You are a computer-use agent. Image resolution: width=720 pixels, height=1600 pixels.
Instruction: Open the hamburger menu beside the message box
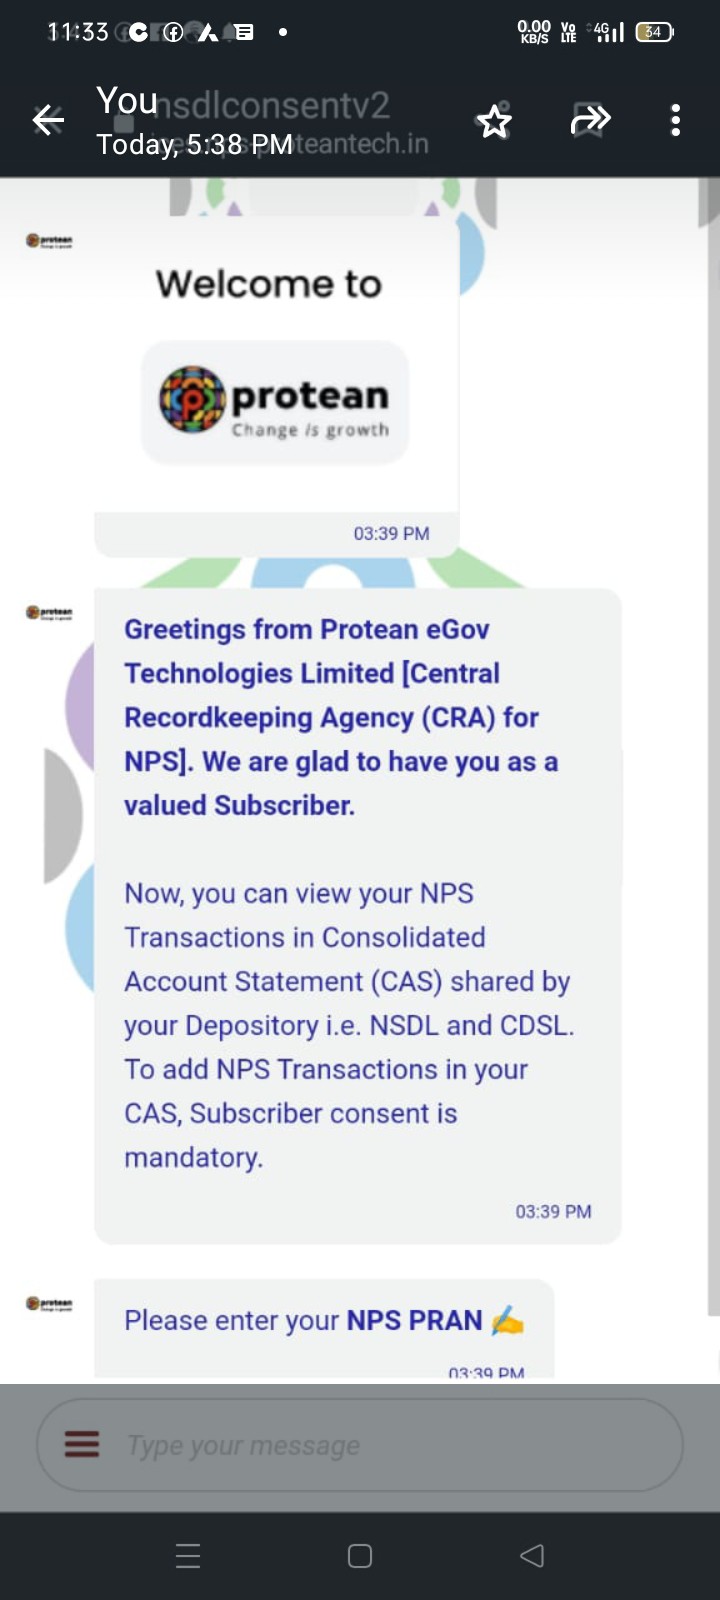[82, 1444]
